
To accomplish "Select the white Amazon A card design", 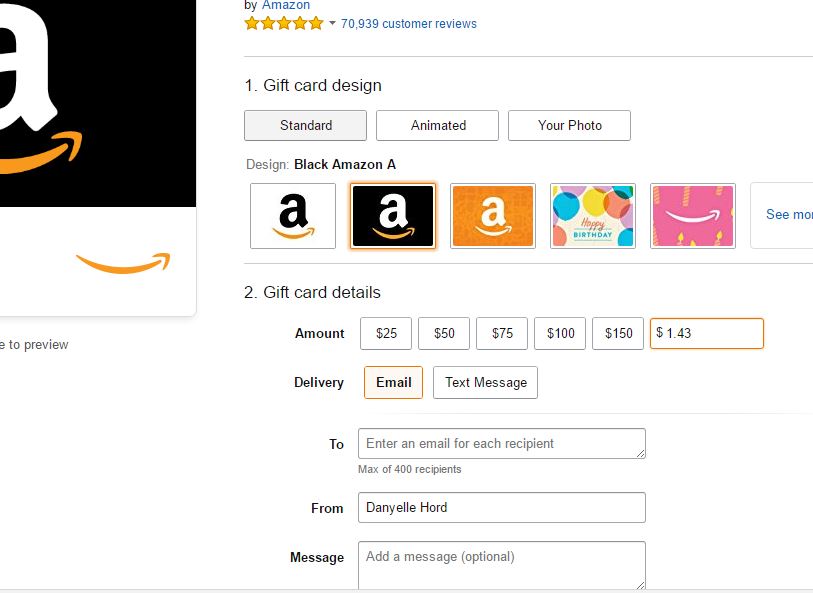I will (x=292, y=216).
